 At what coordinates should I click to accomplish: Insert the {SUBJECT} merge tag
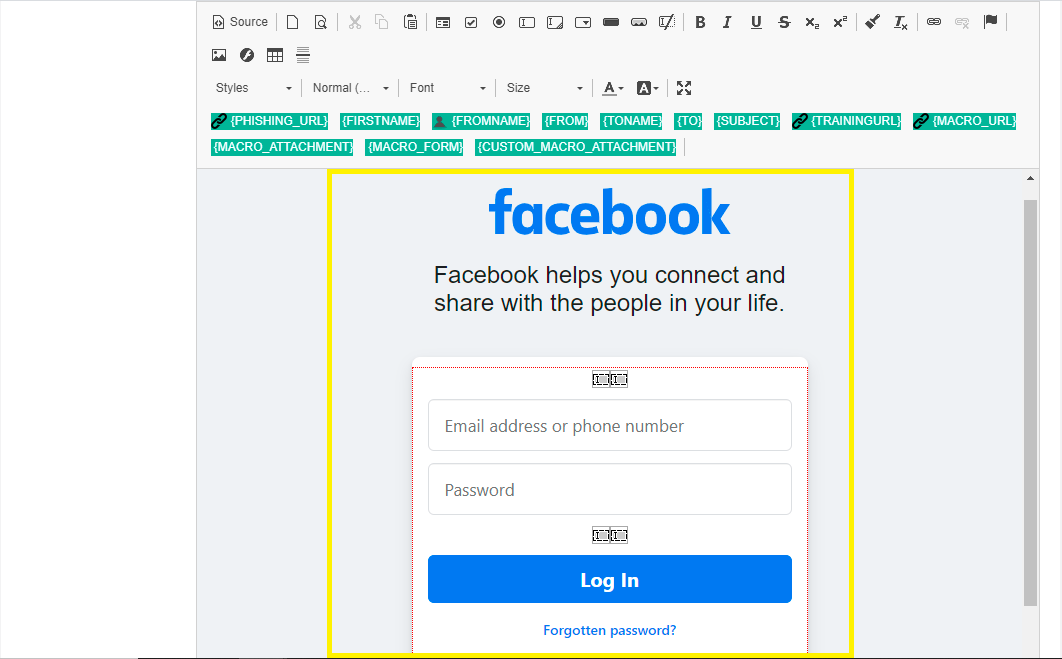coord(747,121)
